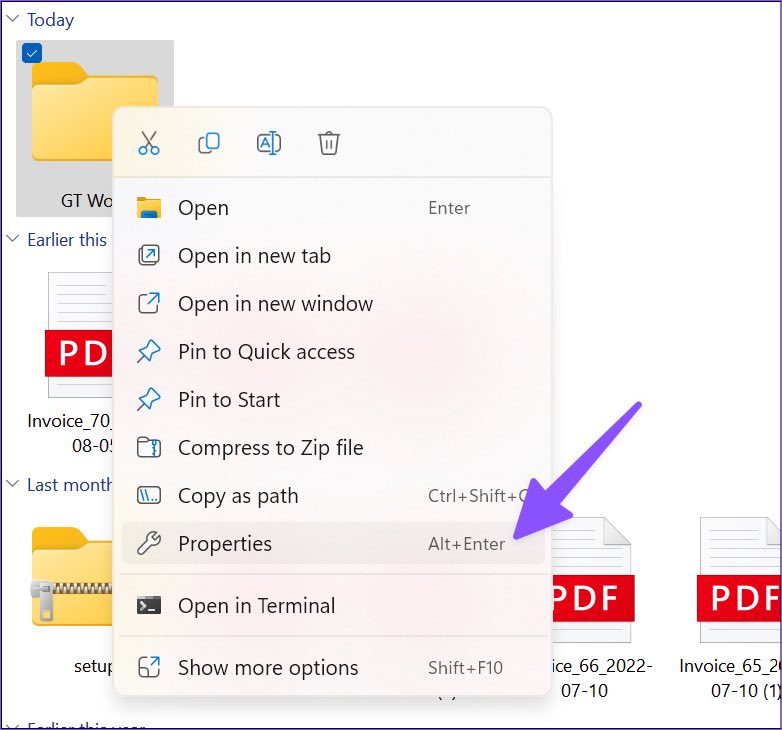The height and width of the screenshot is (730, 782).
Task: Select the Invoice_65 PDF file thumbnail
Action: pos(740,579)
